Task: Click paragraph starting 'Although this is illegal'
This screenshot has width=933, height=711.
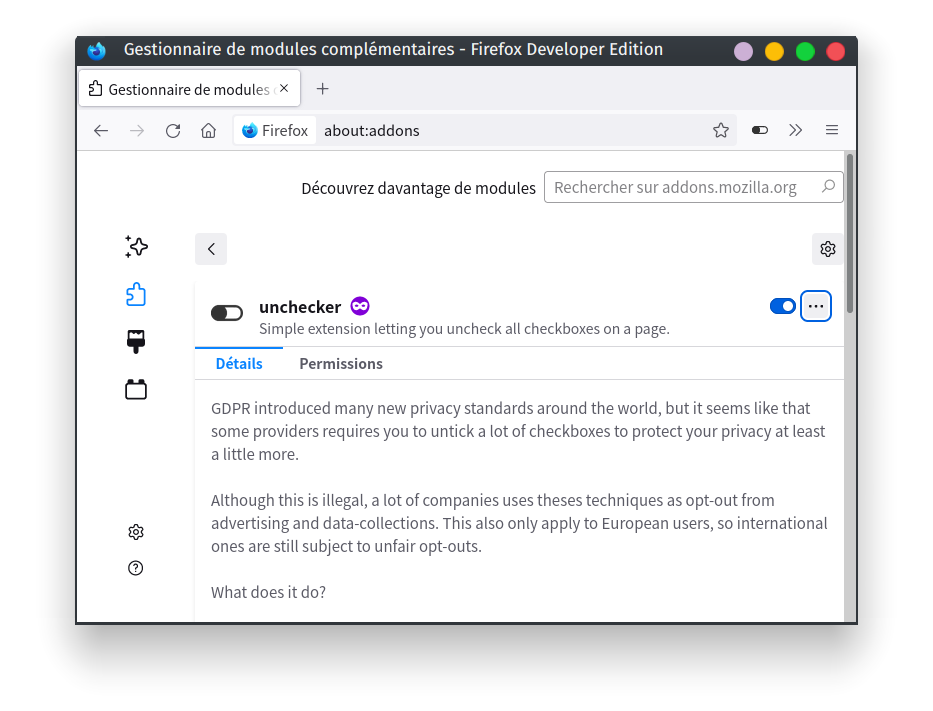Action: (x=519, y=524)
